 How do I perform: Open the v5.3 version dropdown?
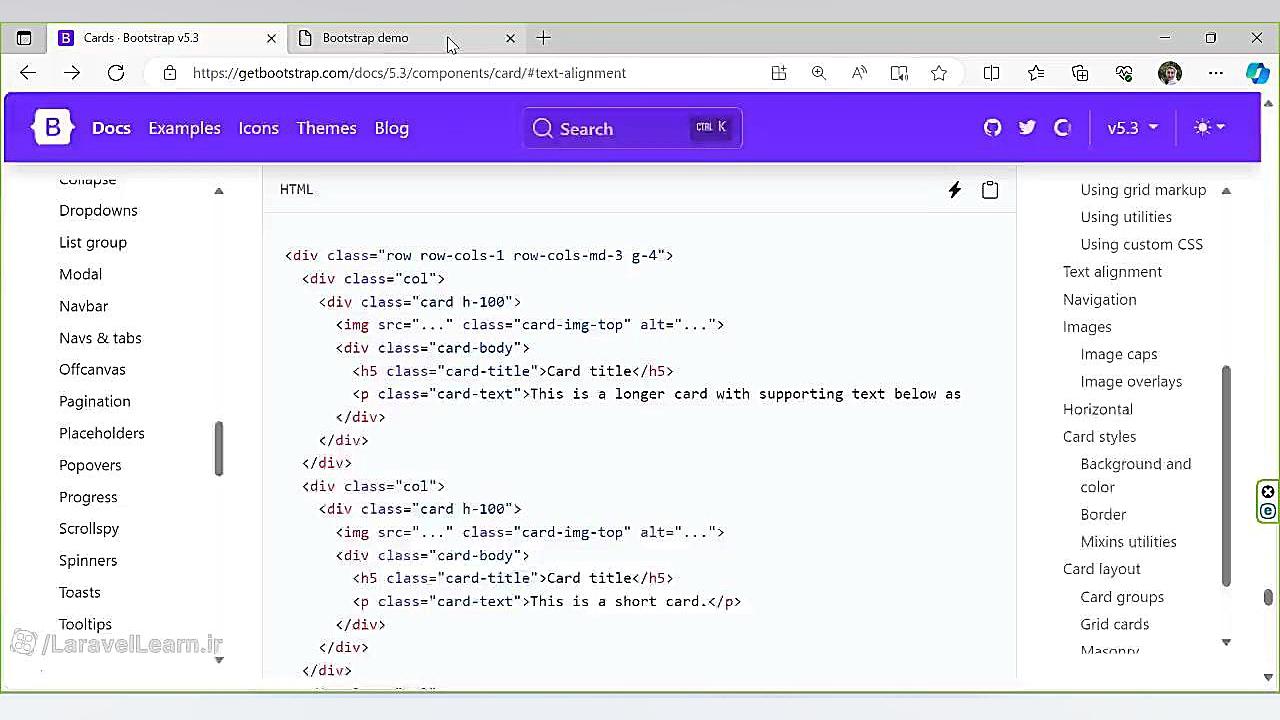pyautogui.click(x=1133, y=128)
